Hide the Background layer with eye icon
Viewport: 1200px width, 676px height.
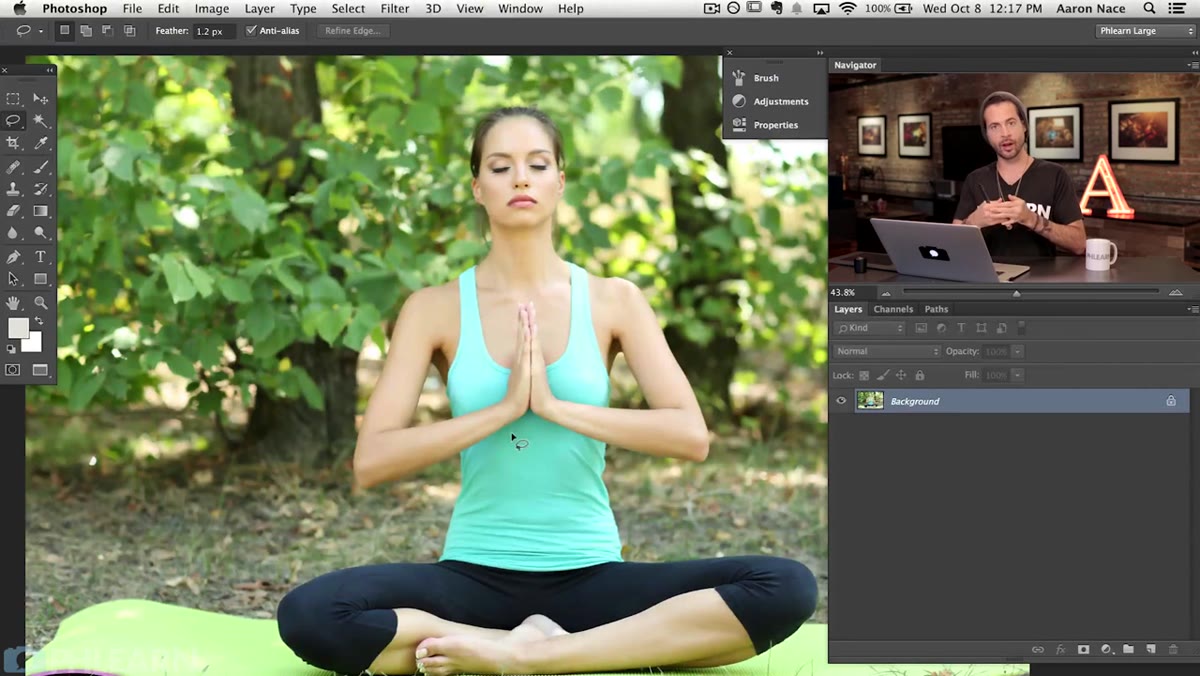pyautogui.click(x=841, y=401)
